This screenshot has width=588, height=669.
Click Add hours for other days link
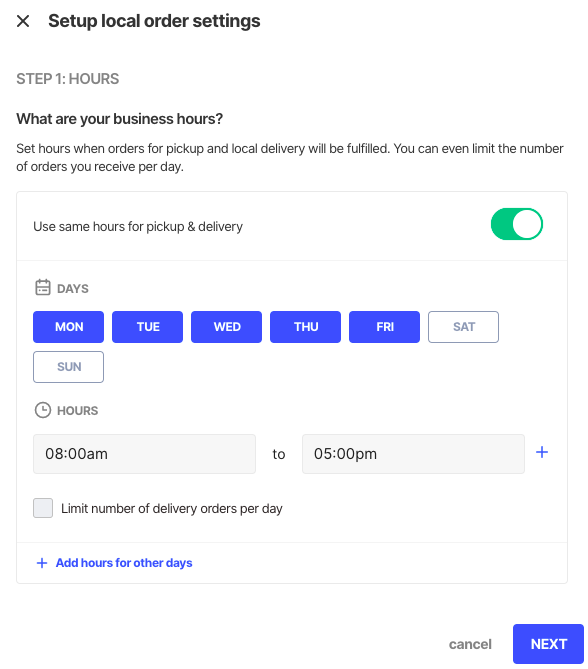pos(124,563)
